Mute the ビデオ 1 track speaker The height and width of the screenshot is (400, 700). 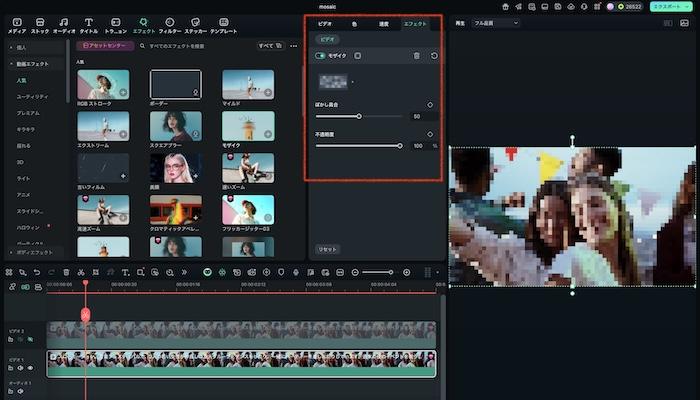point(21,368)
